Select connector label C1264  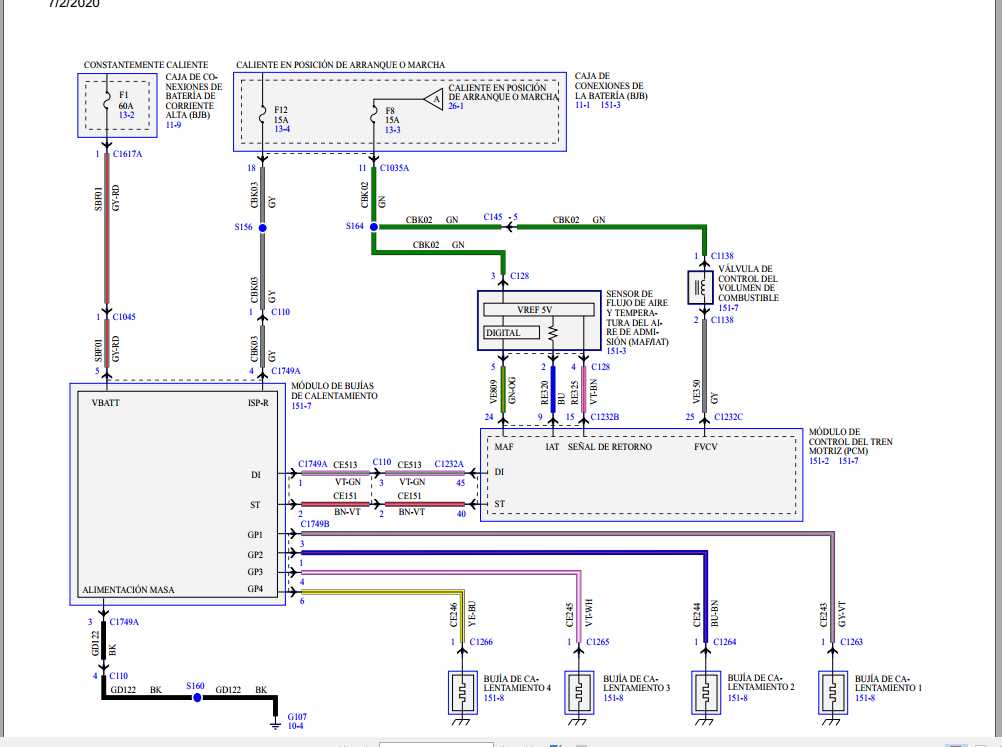tap(725, 642)
